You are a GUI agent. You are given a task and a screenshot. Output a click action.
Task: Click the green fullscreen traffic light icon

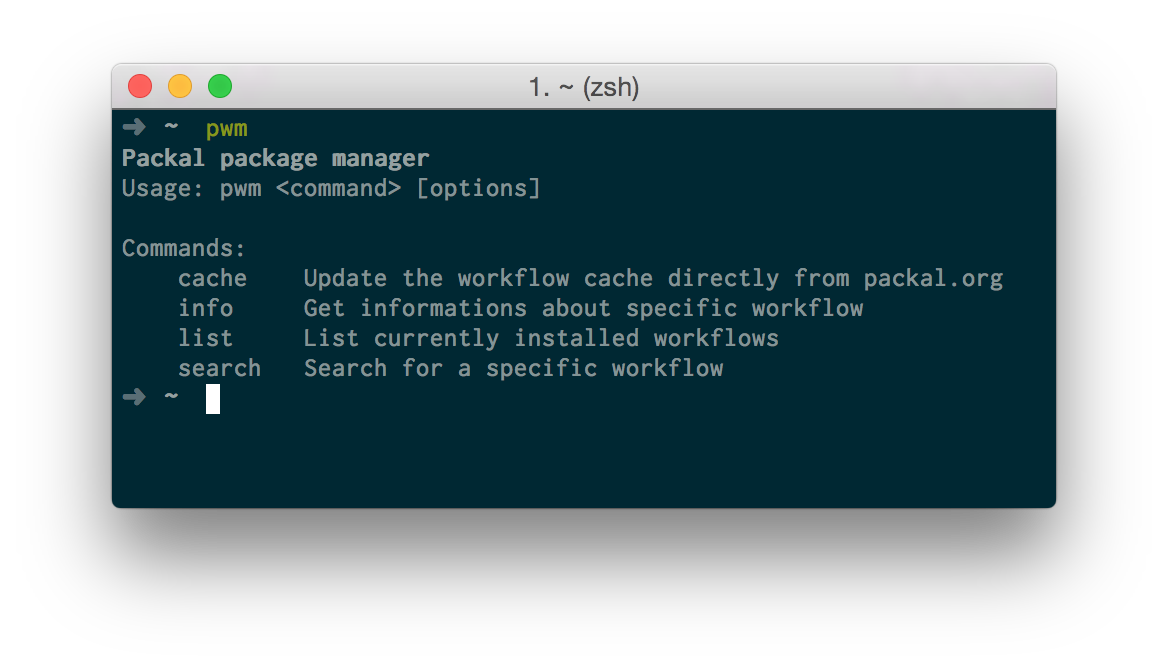[220, 86]
